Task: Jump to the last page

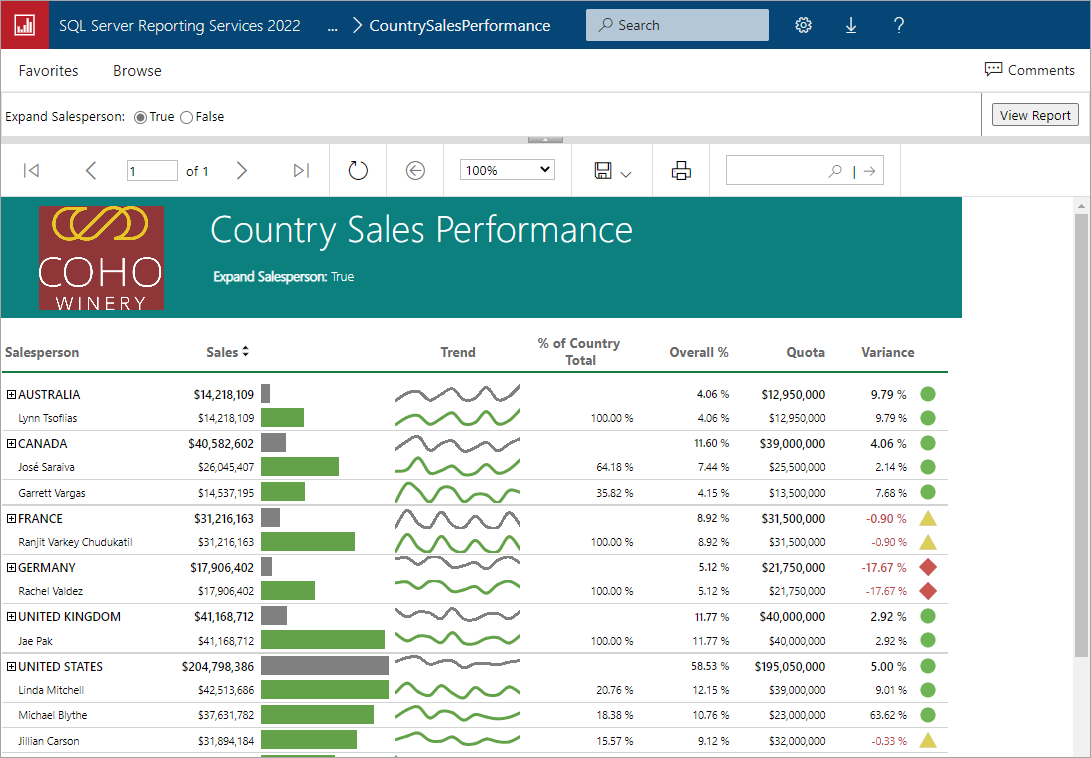Action: [301, 170]
